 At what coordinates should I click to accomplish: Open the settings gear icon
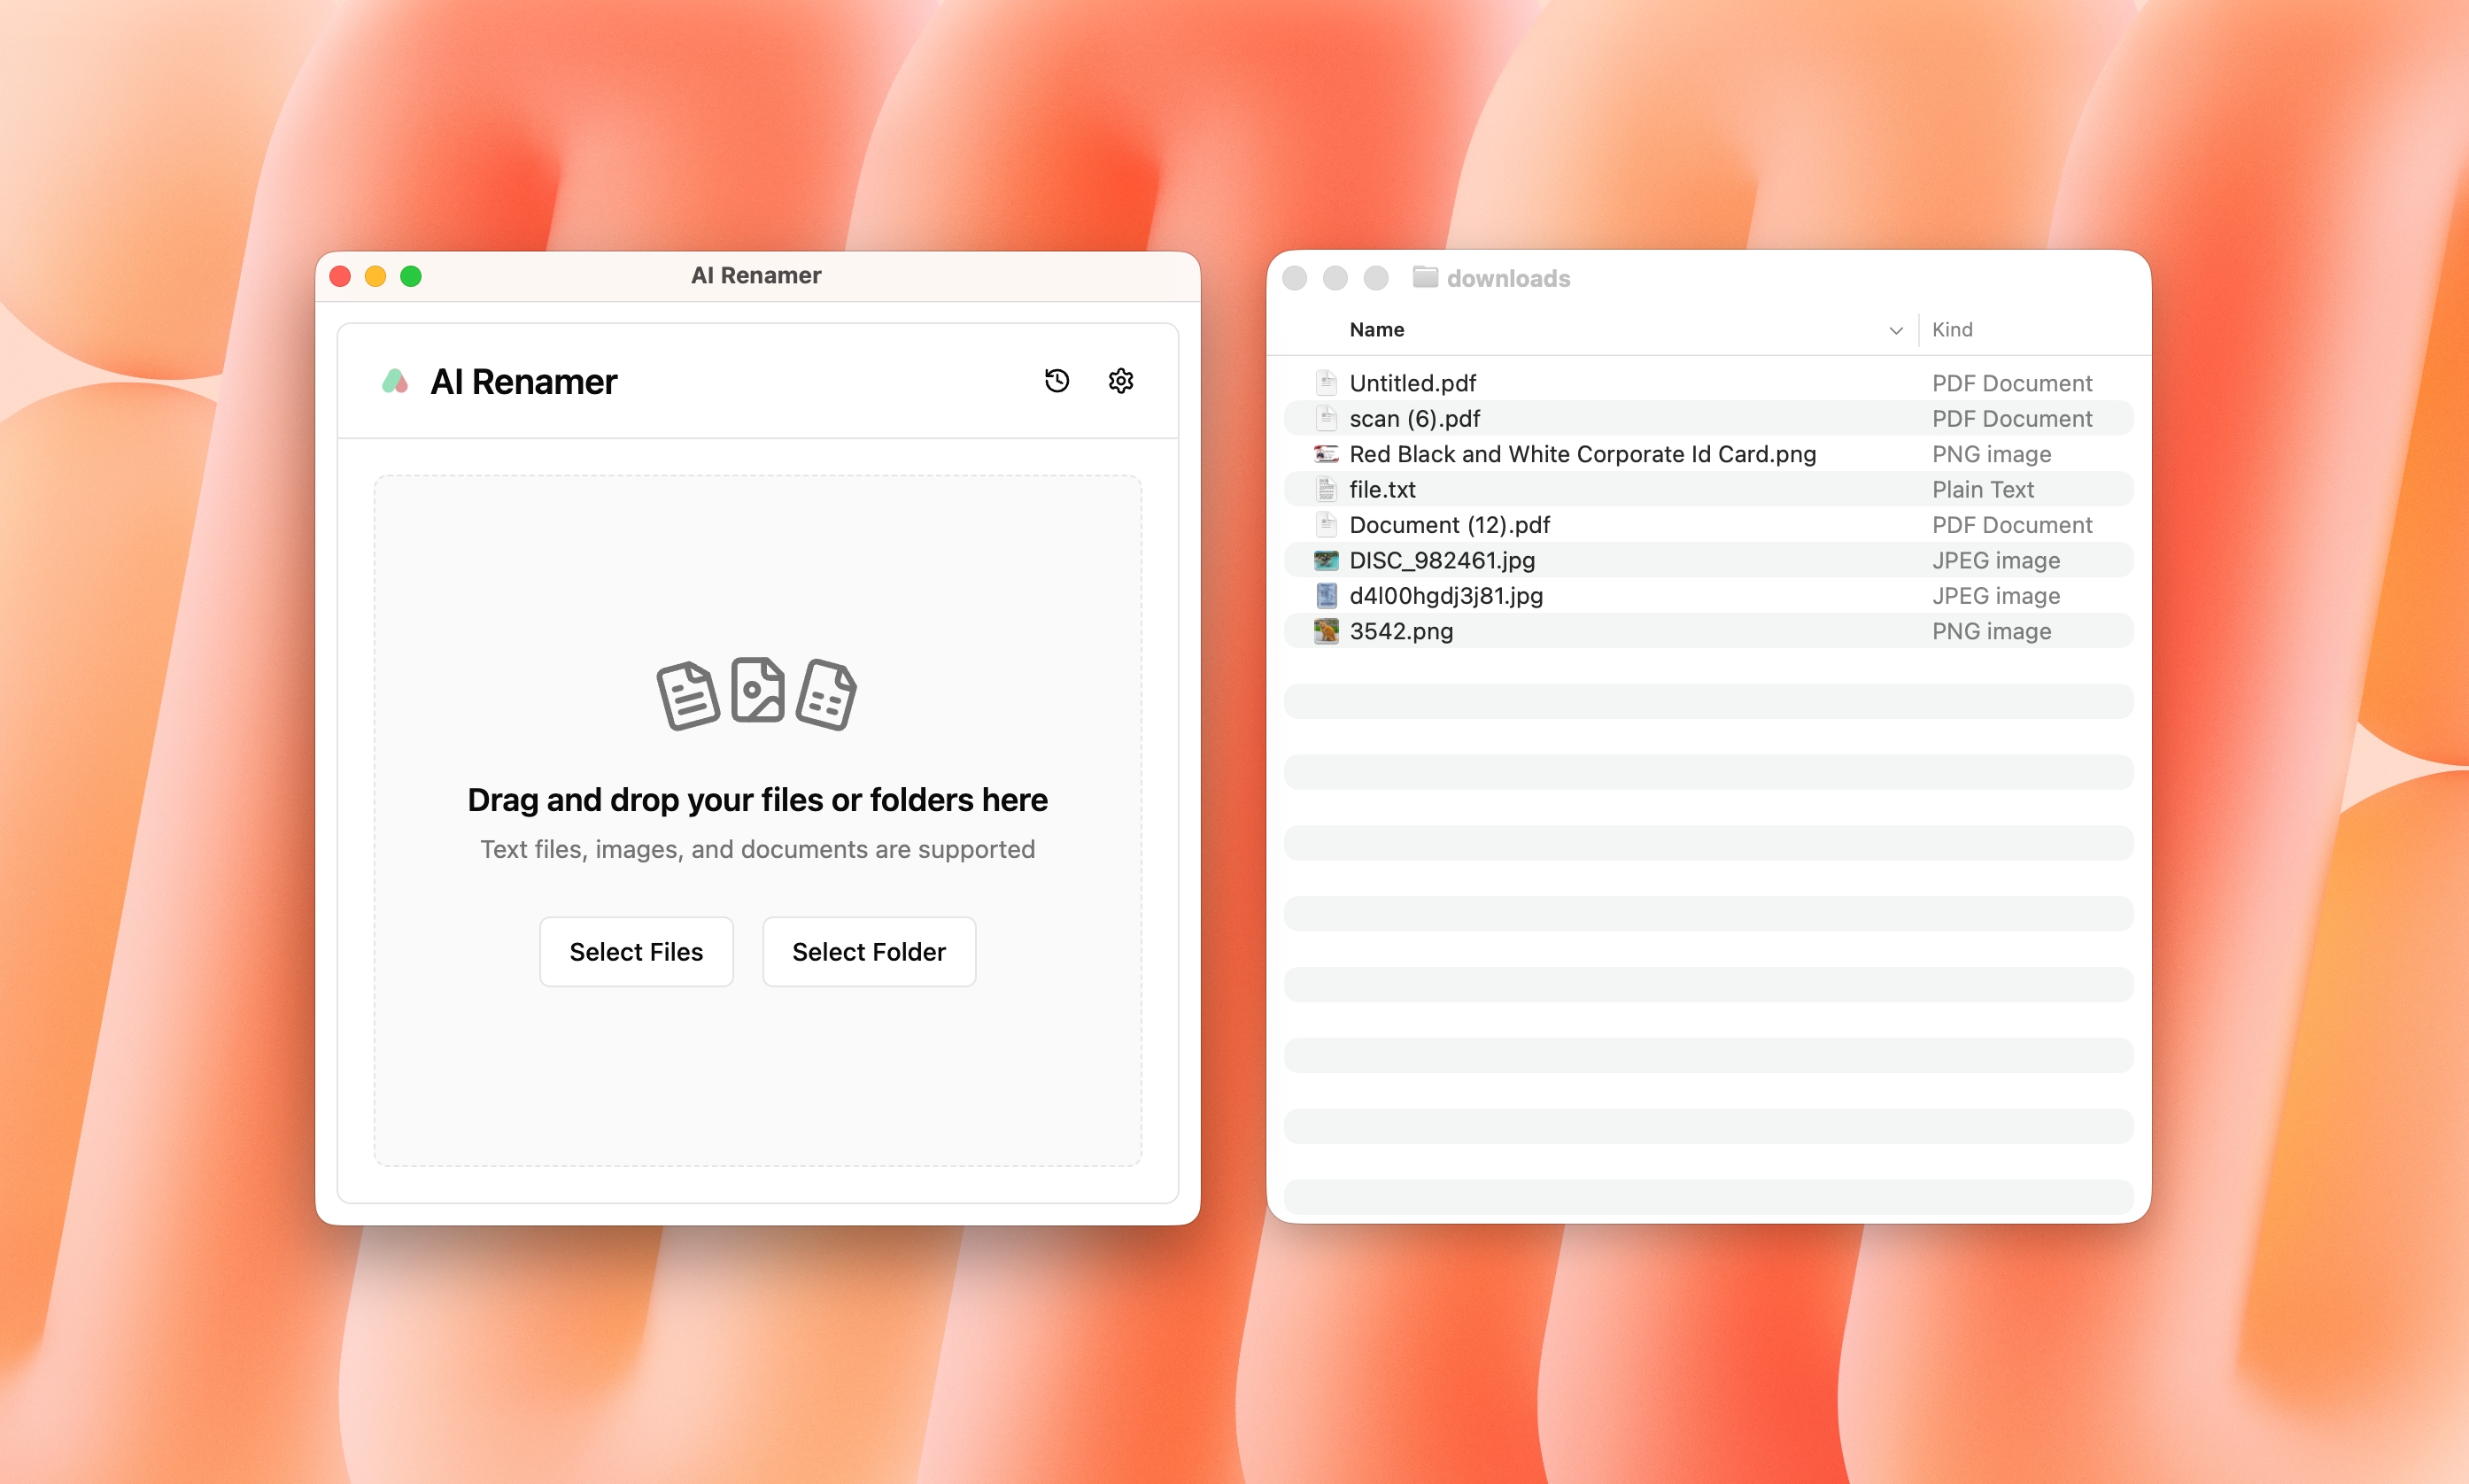pyautogui.click(x=1120, y=380)
